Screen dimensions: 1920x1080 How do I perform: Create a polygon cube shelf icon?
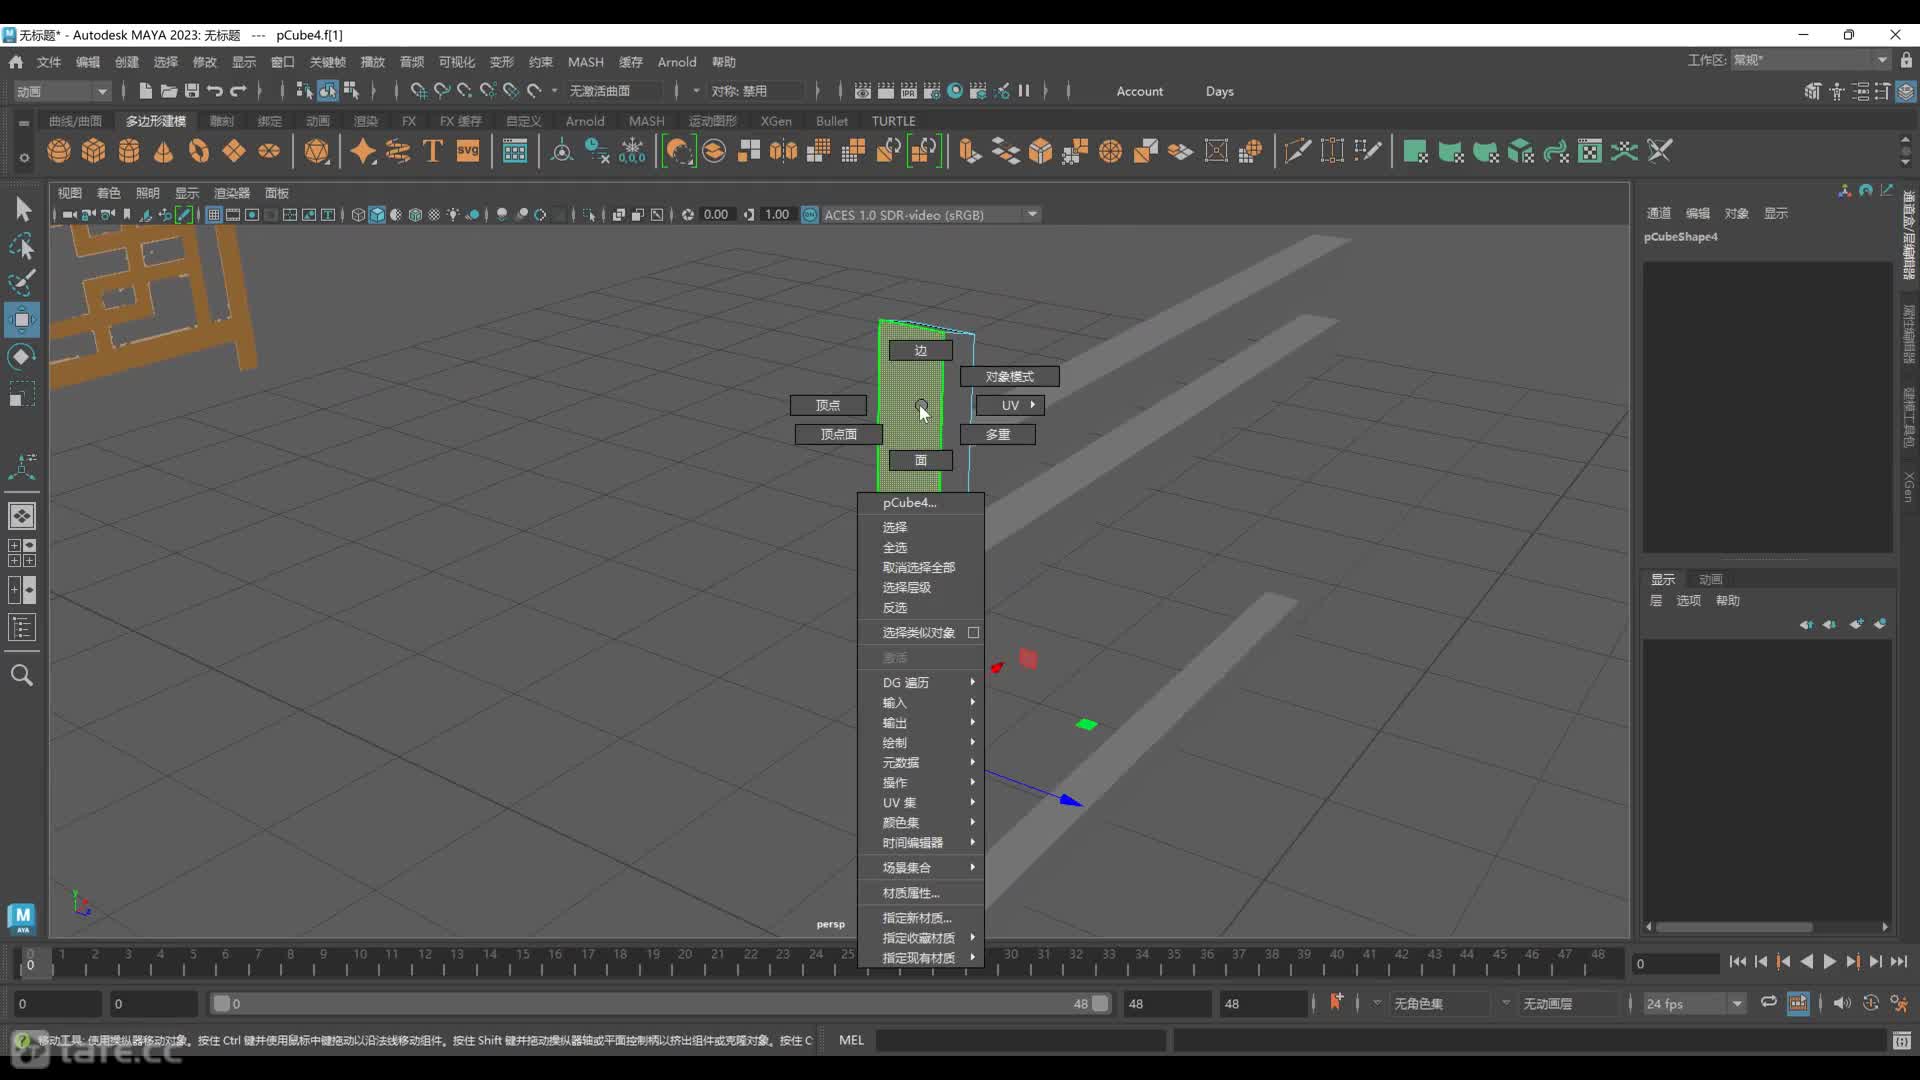(94, 151)
